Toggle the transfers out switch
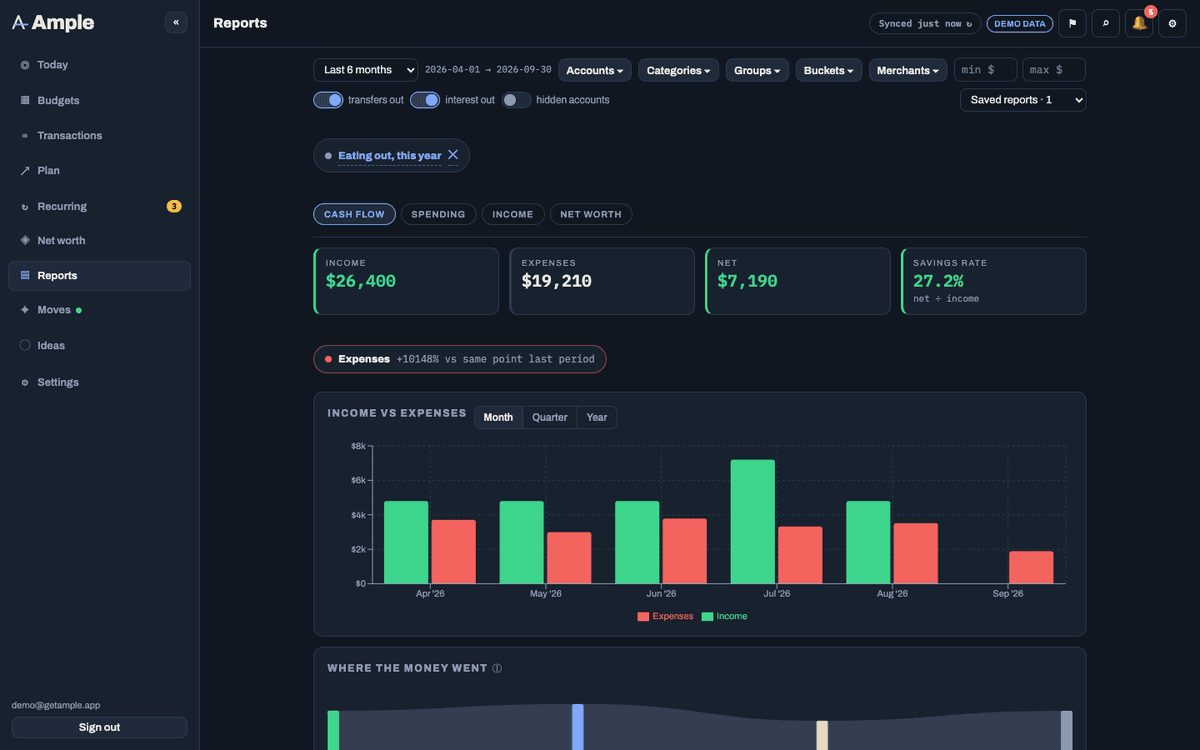 coord(328,100)
